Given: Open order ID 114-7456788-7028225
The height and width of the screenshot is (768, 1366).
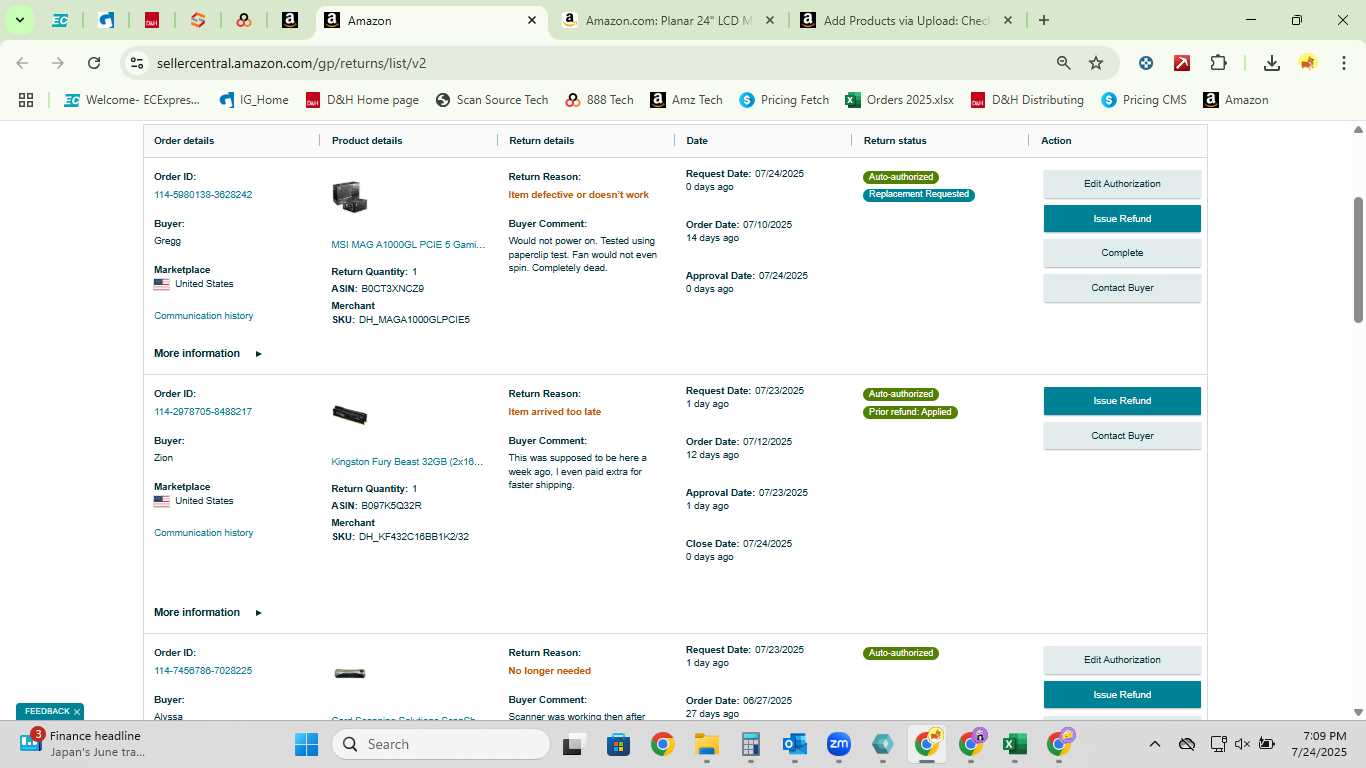Looking at the screenshot, I should [203, 671].
